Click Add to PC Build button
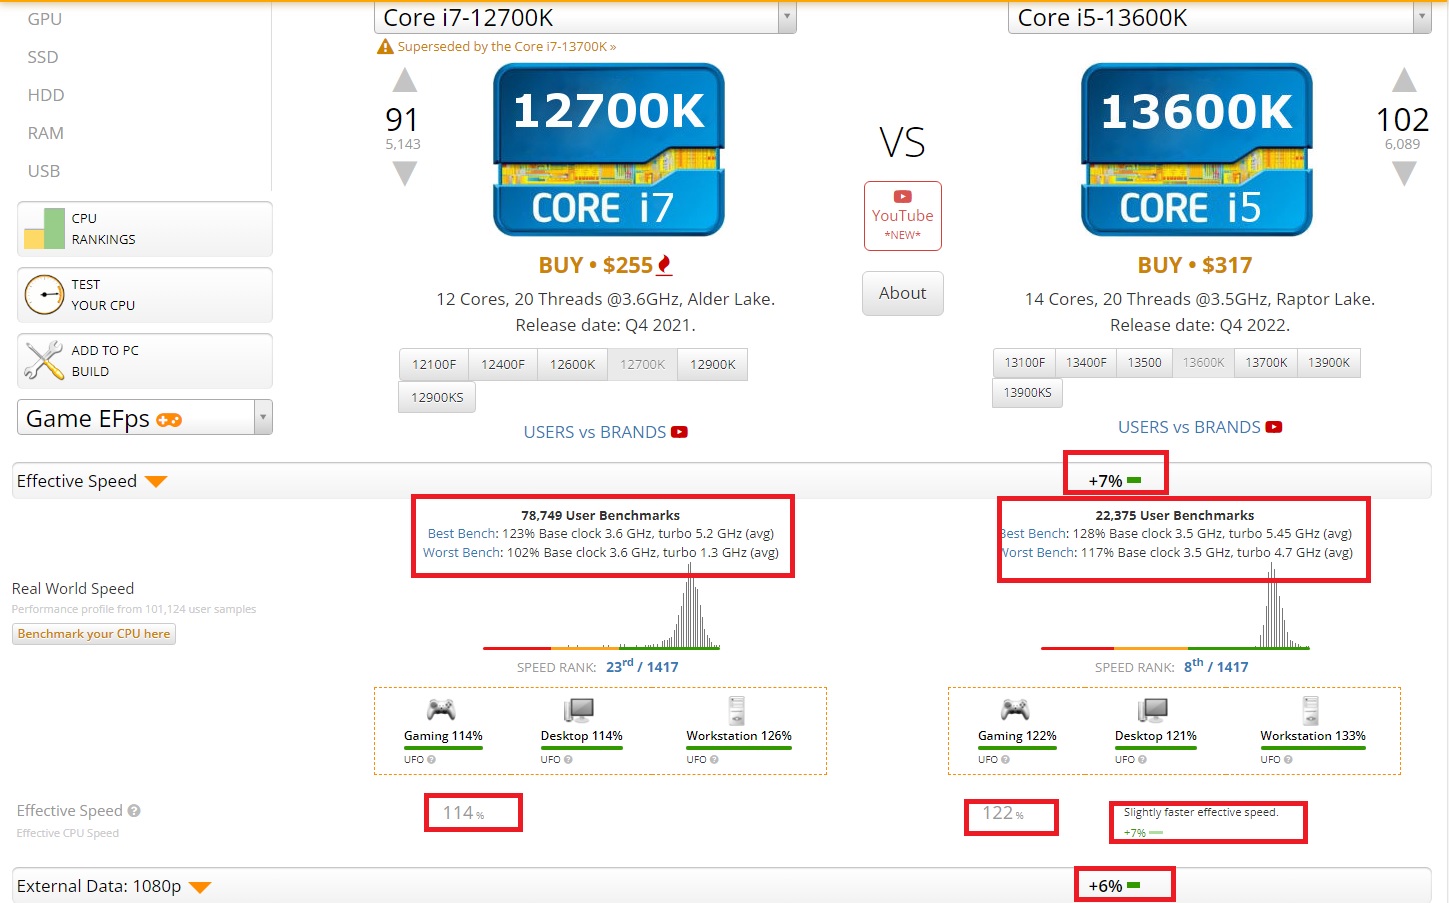This screenshot has height=903, width=1449. [144, 361]
